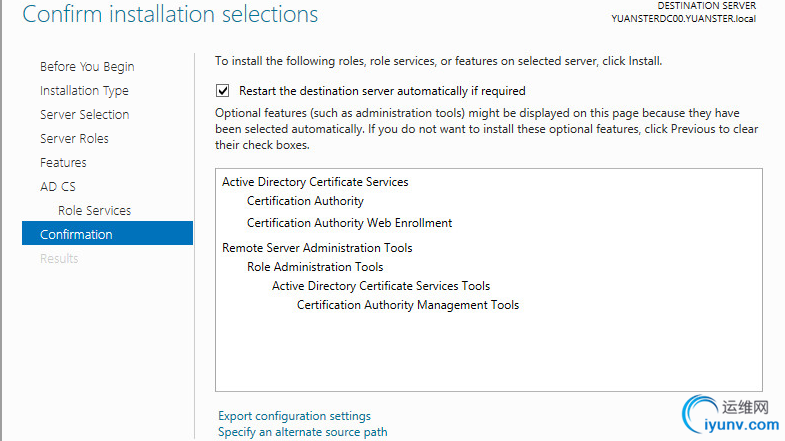Select the highlighted Confirmation step
This screenshot has height=441, width=785.
coord(76,235)
